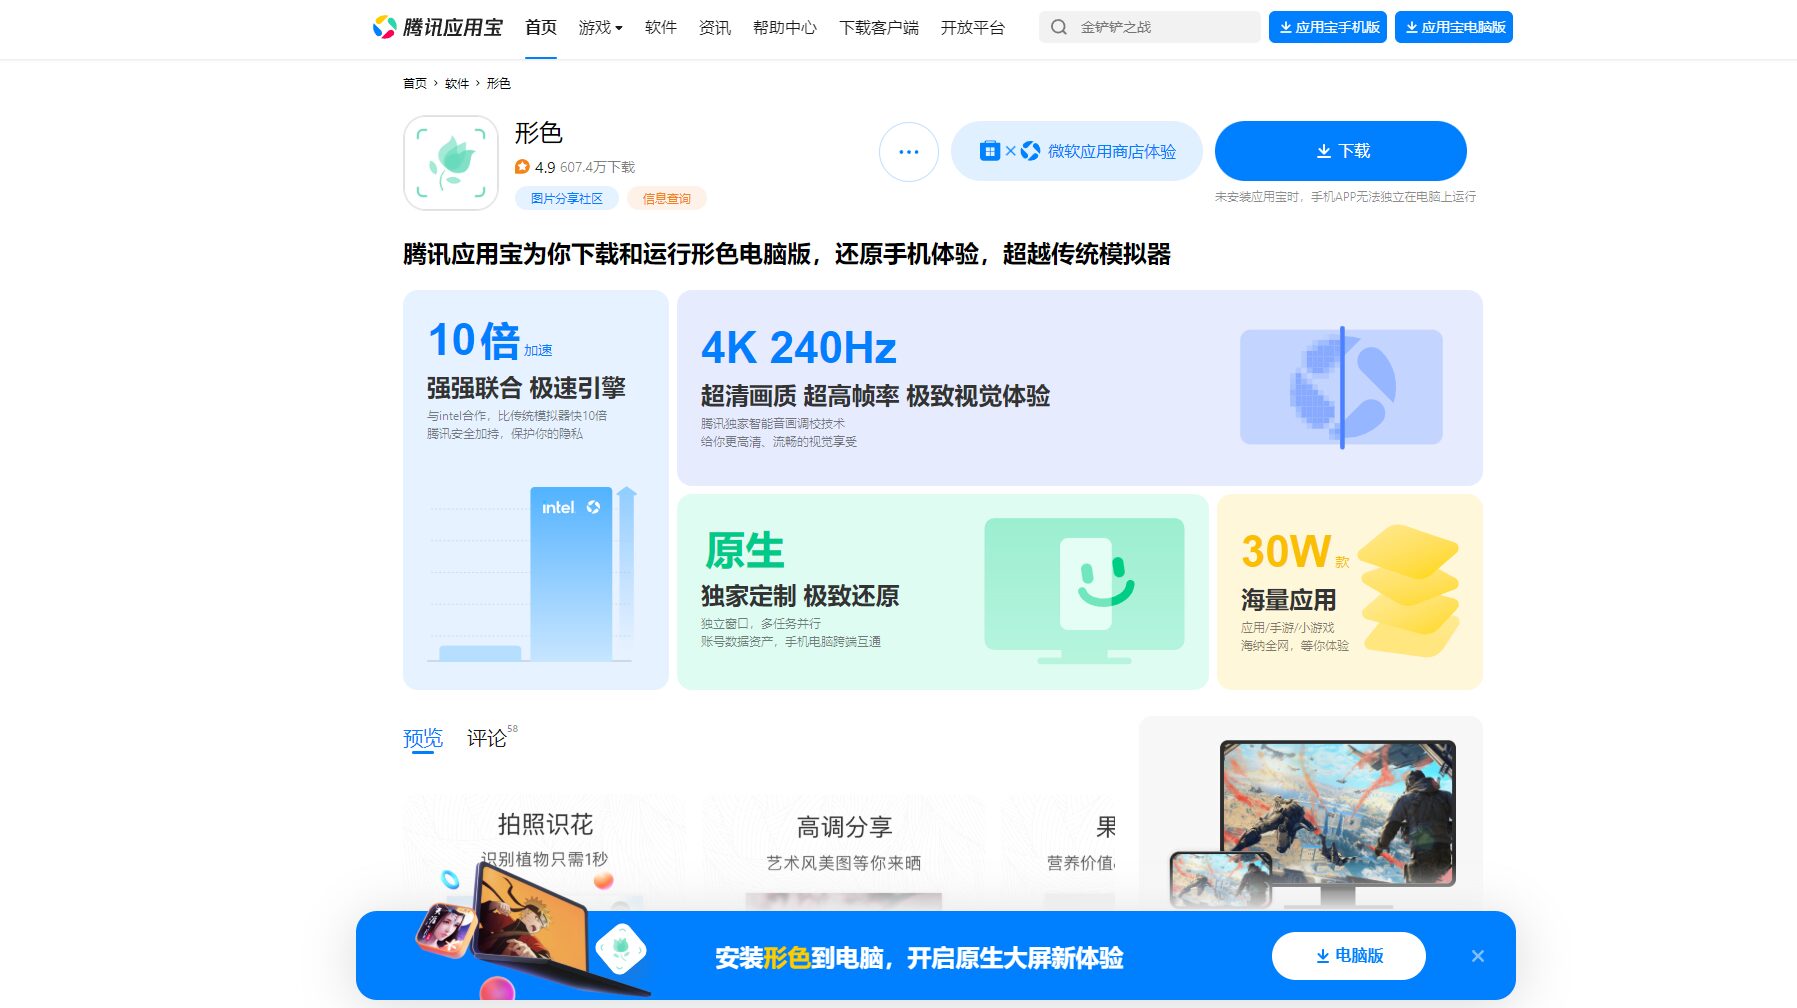
Task: Click the 607.4万下载 count text
Action: [x=598, y=167]
